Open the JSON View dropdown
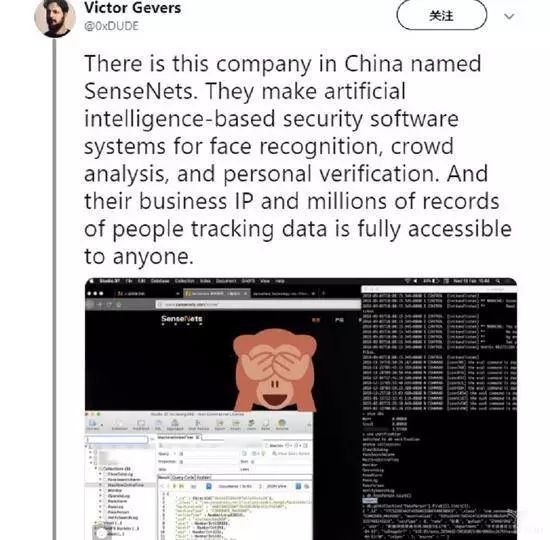 click(279, 486)
